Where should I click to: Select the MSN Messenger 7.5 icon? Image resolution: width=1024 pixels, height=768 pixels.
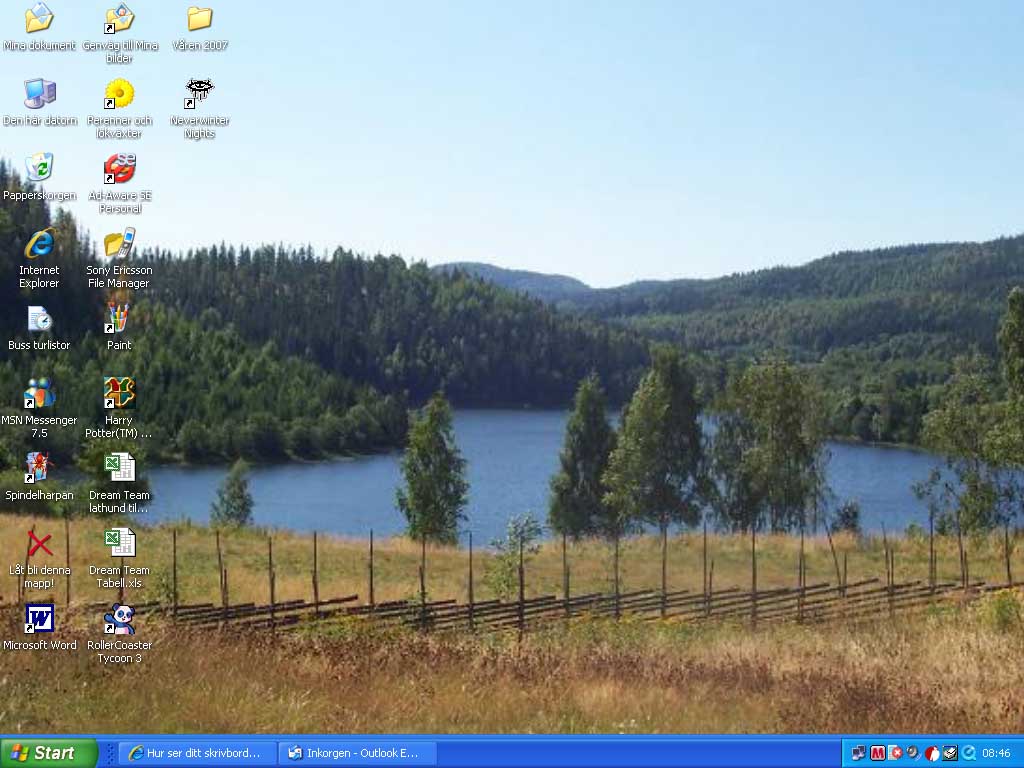(39, 393)
